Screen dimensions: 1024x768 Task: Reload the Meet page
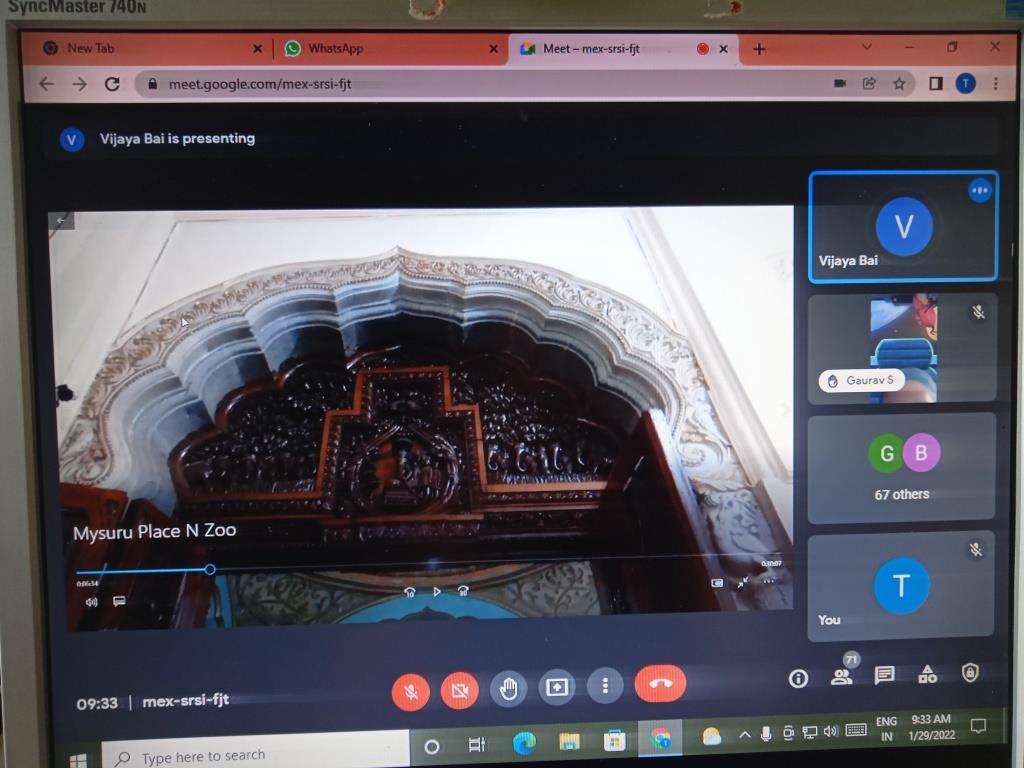pos(112,84)
